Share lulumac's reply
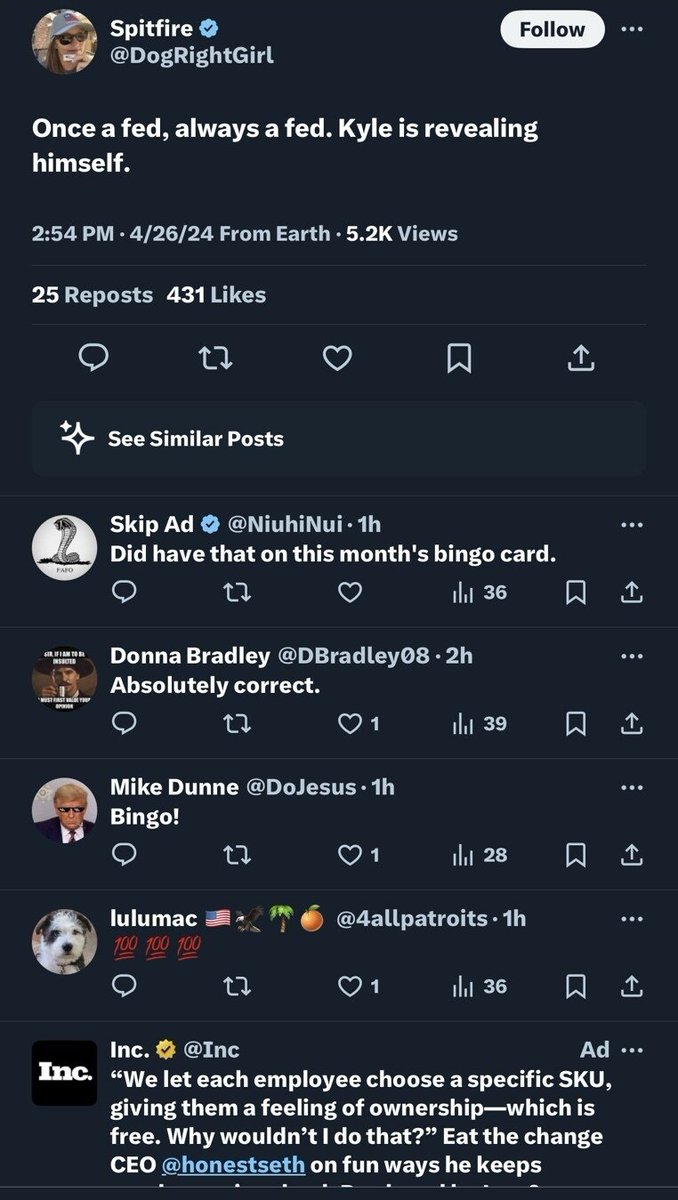Screen dimensions: 678x1200 click(632, 987)
